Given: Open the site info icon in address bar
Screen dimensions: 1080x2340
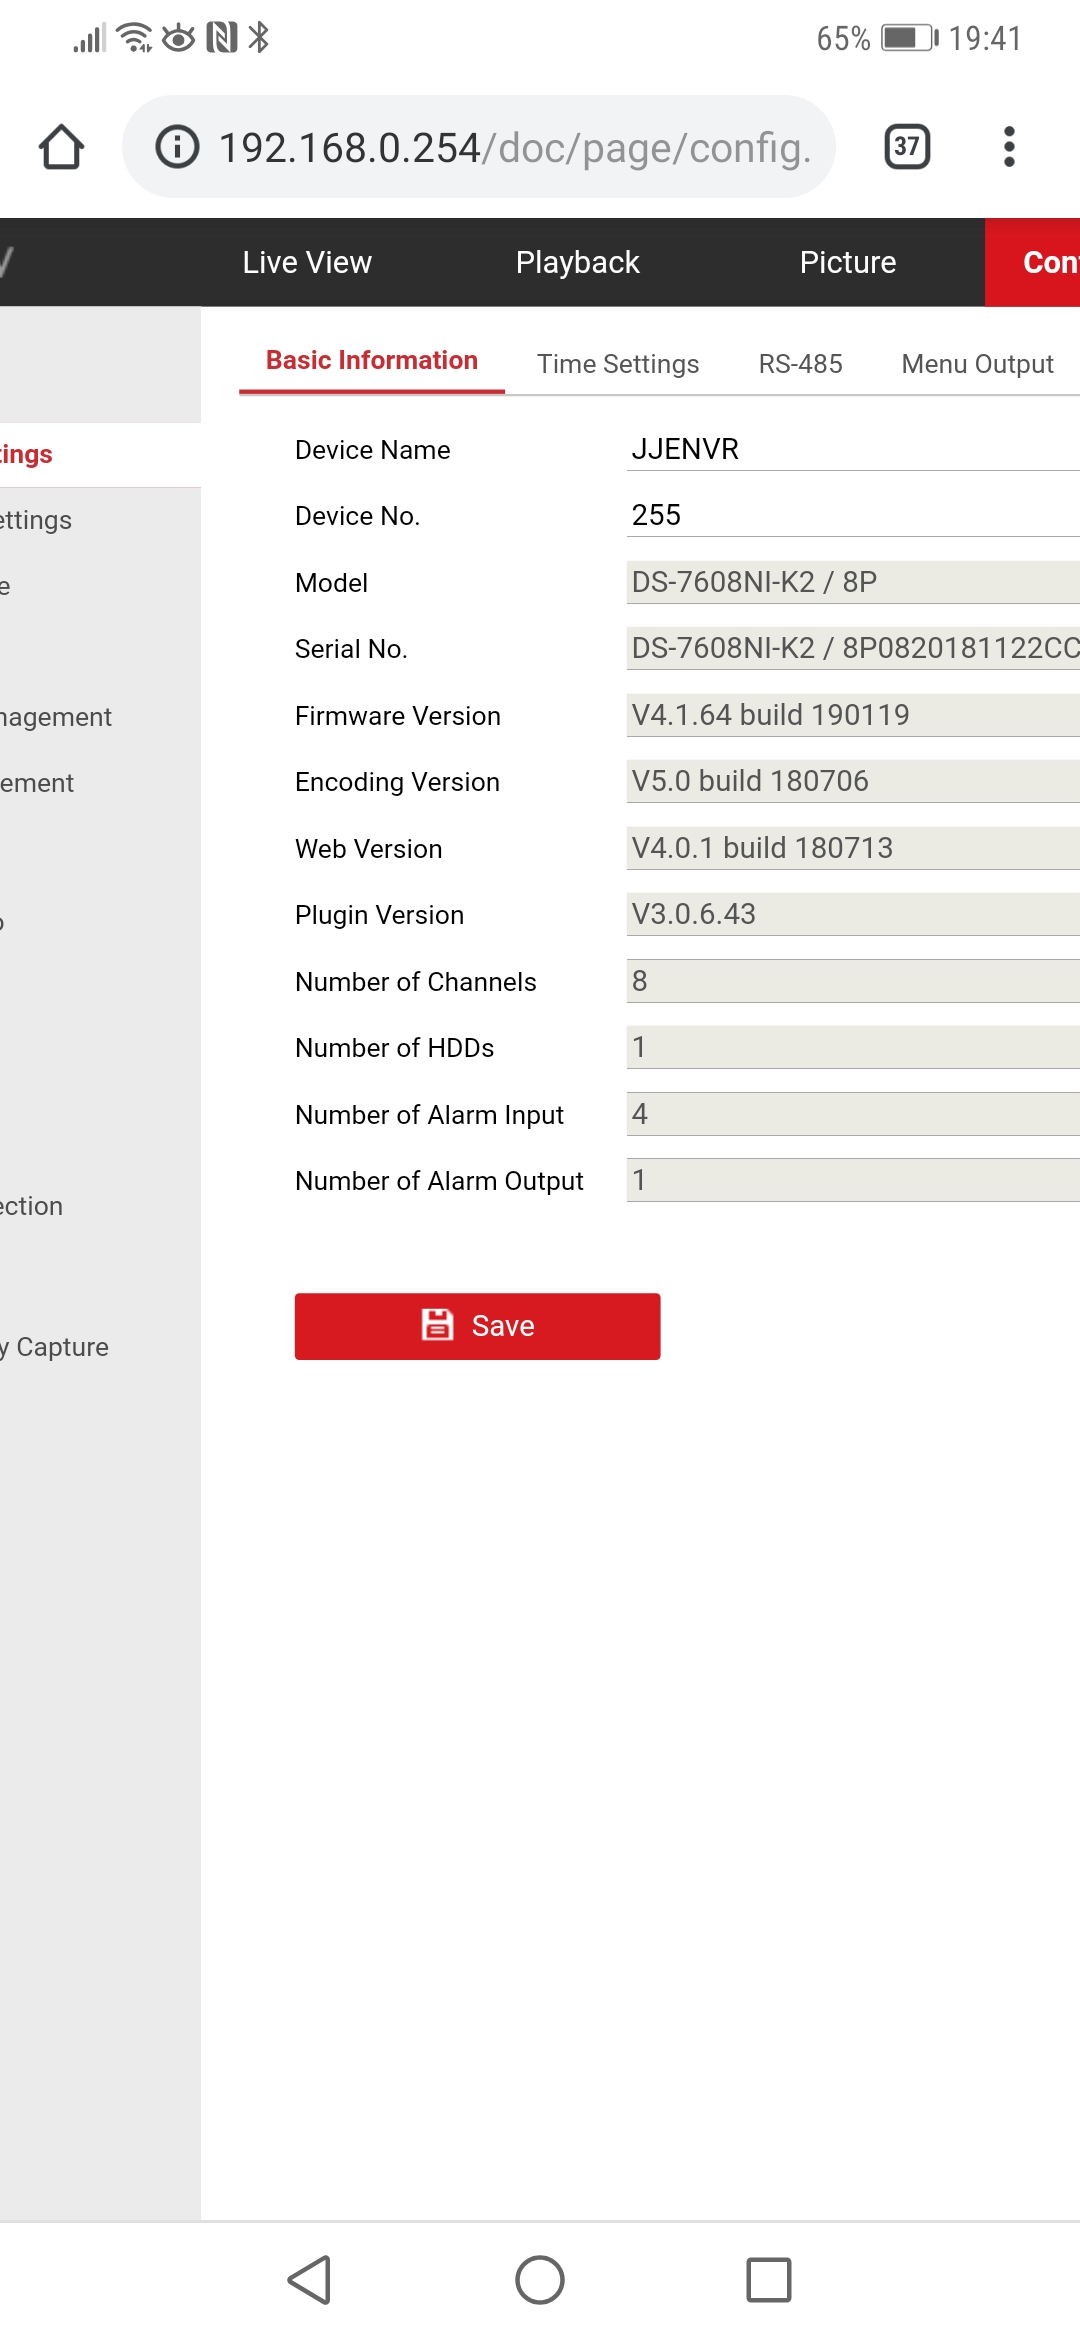Looking at the screenshot, I should pos(177,147).
